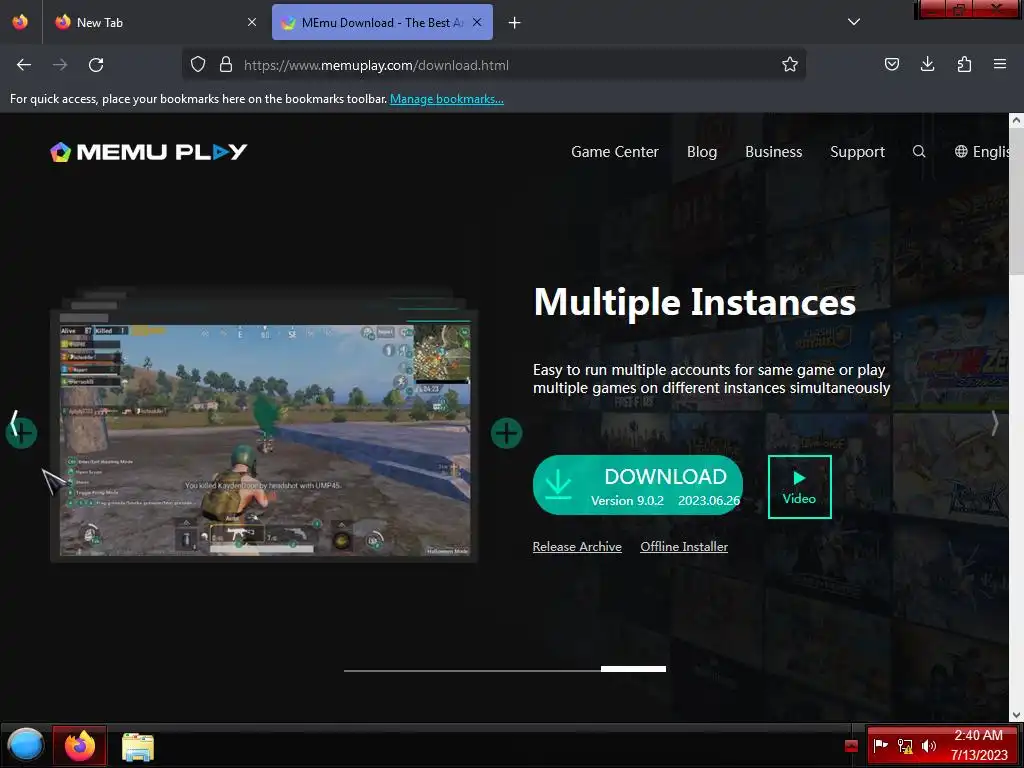The width and height of the screenshot is (1024, 768).
Task: Click the scrollbar down arrow
Action: [x=1016, y=716]
